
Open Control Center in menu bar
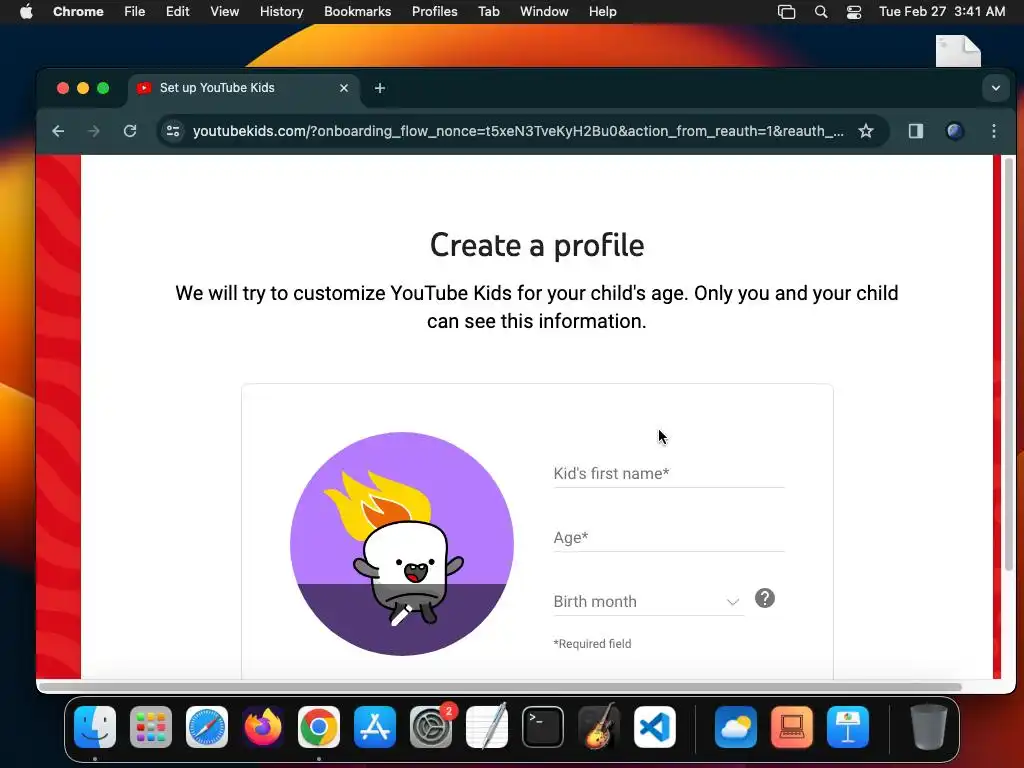click(854, 12)
